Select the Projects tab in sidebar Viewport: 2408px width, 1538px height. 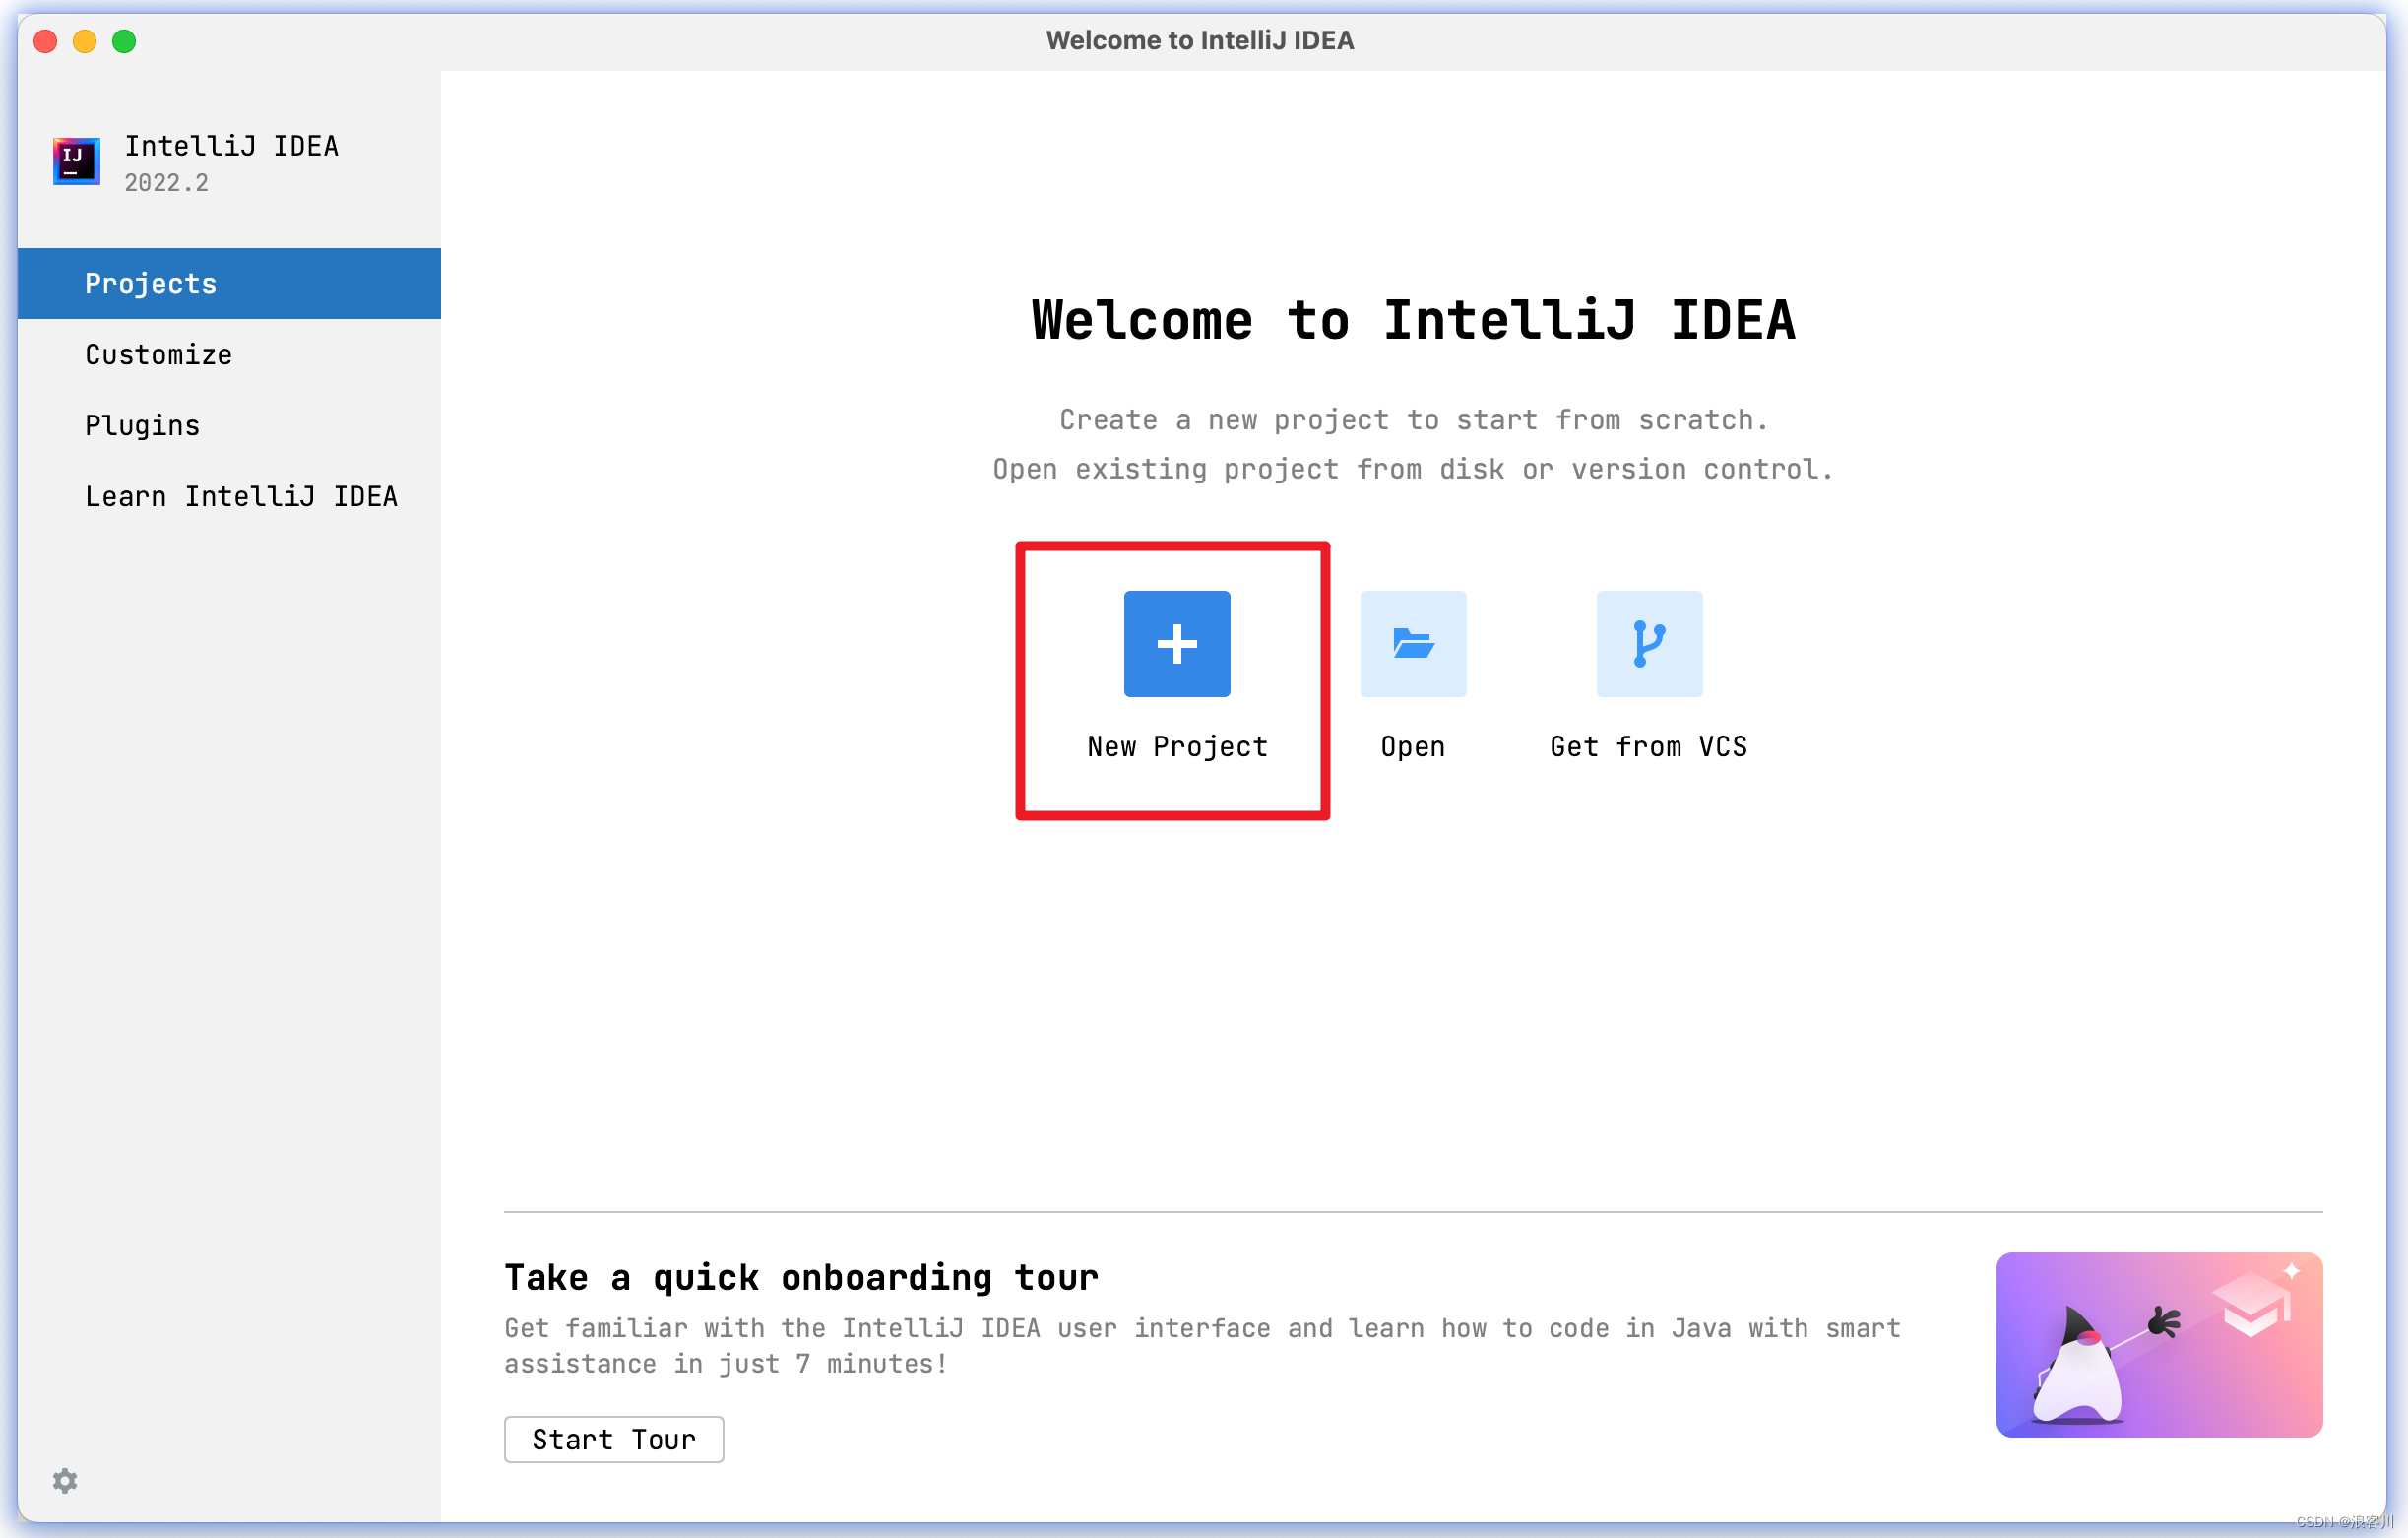(x=229, y=283)
